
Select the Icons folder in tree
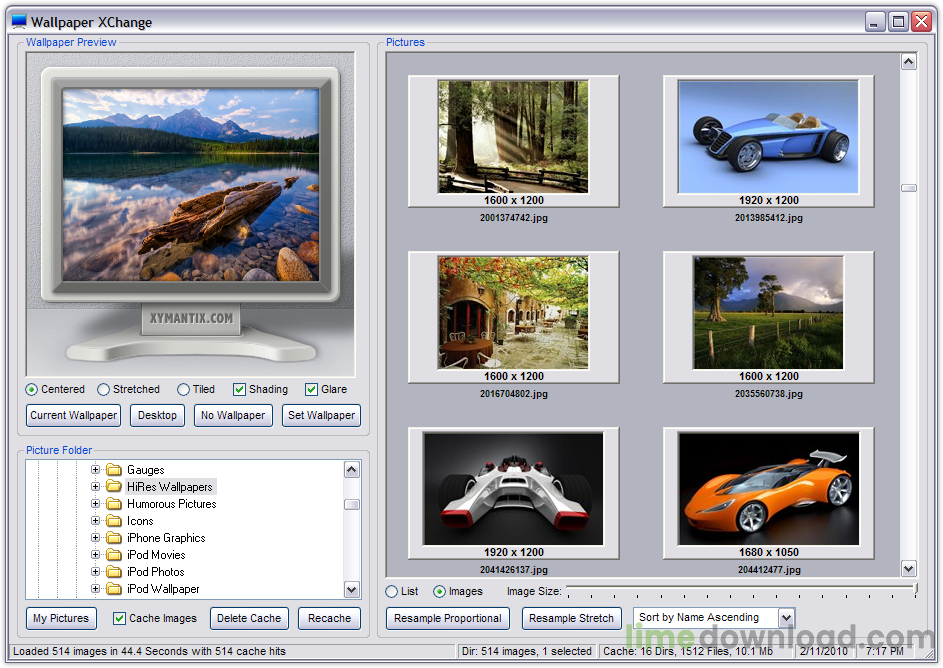tap(140, 521)
